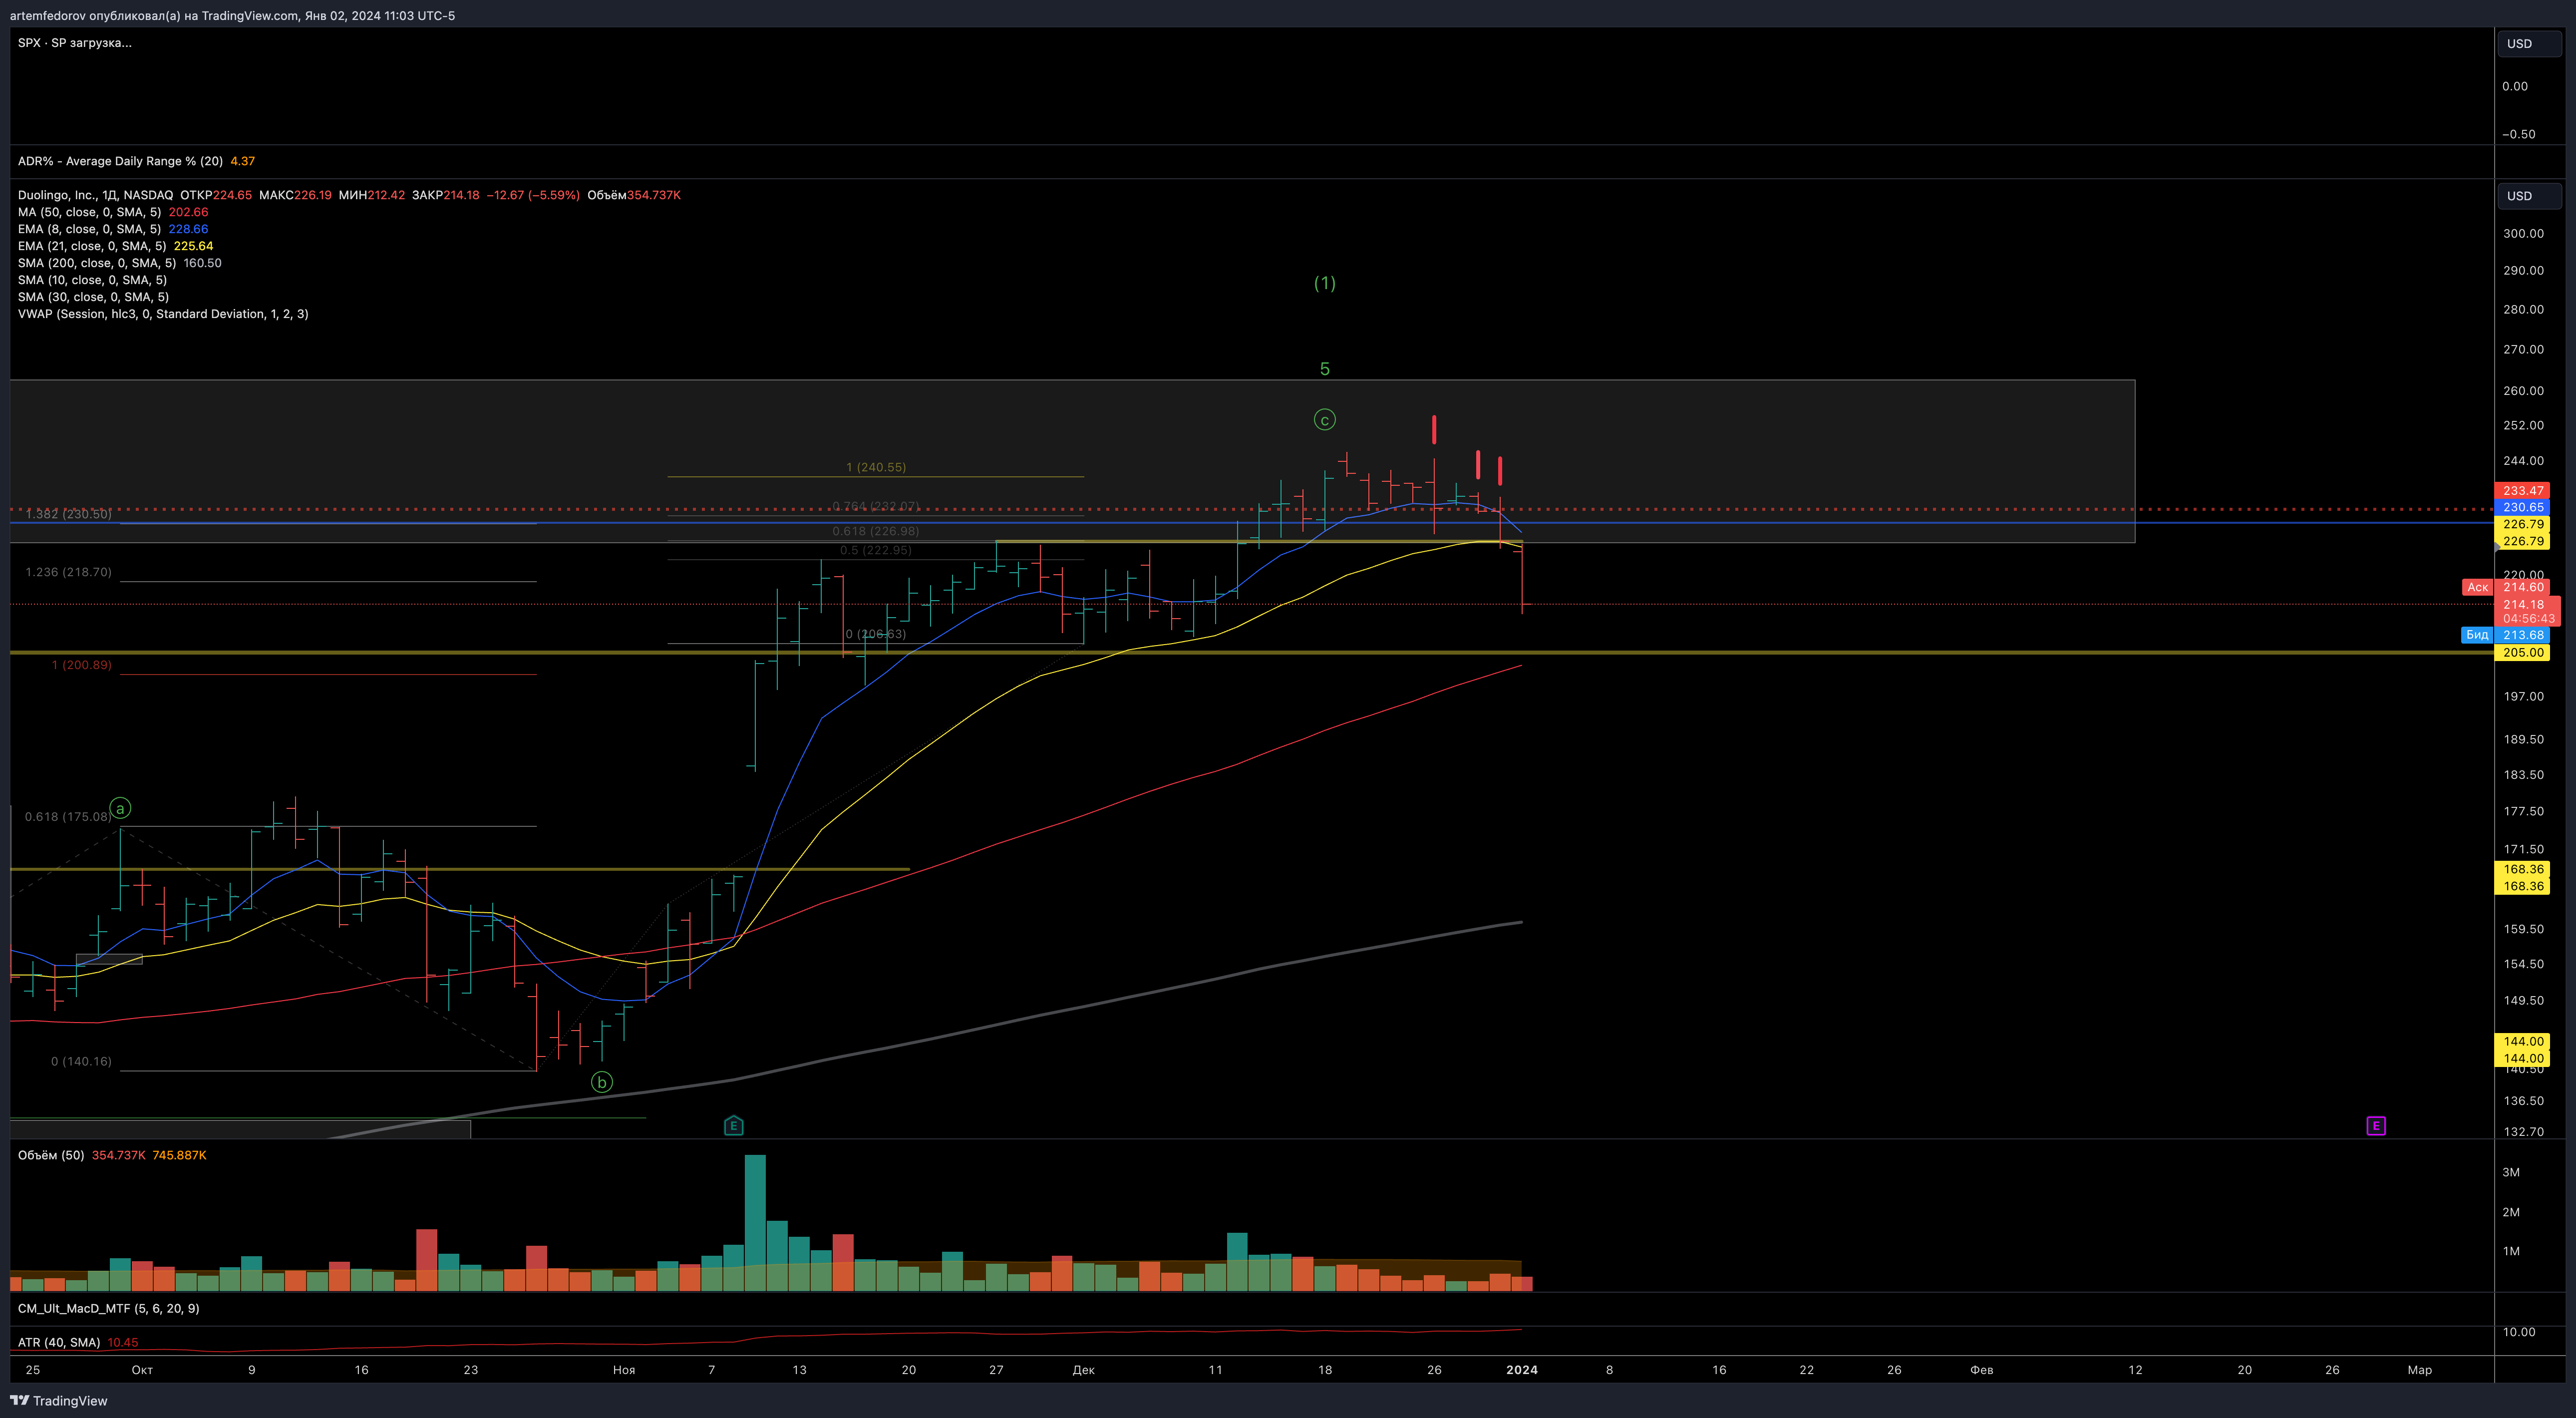Click the −12.67 (−5.59%) change value

(533, 195)
